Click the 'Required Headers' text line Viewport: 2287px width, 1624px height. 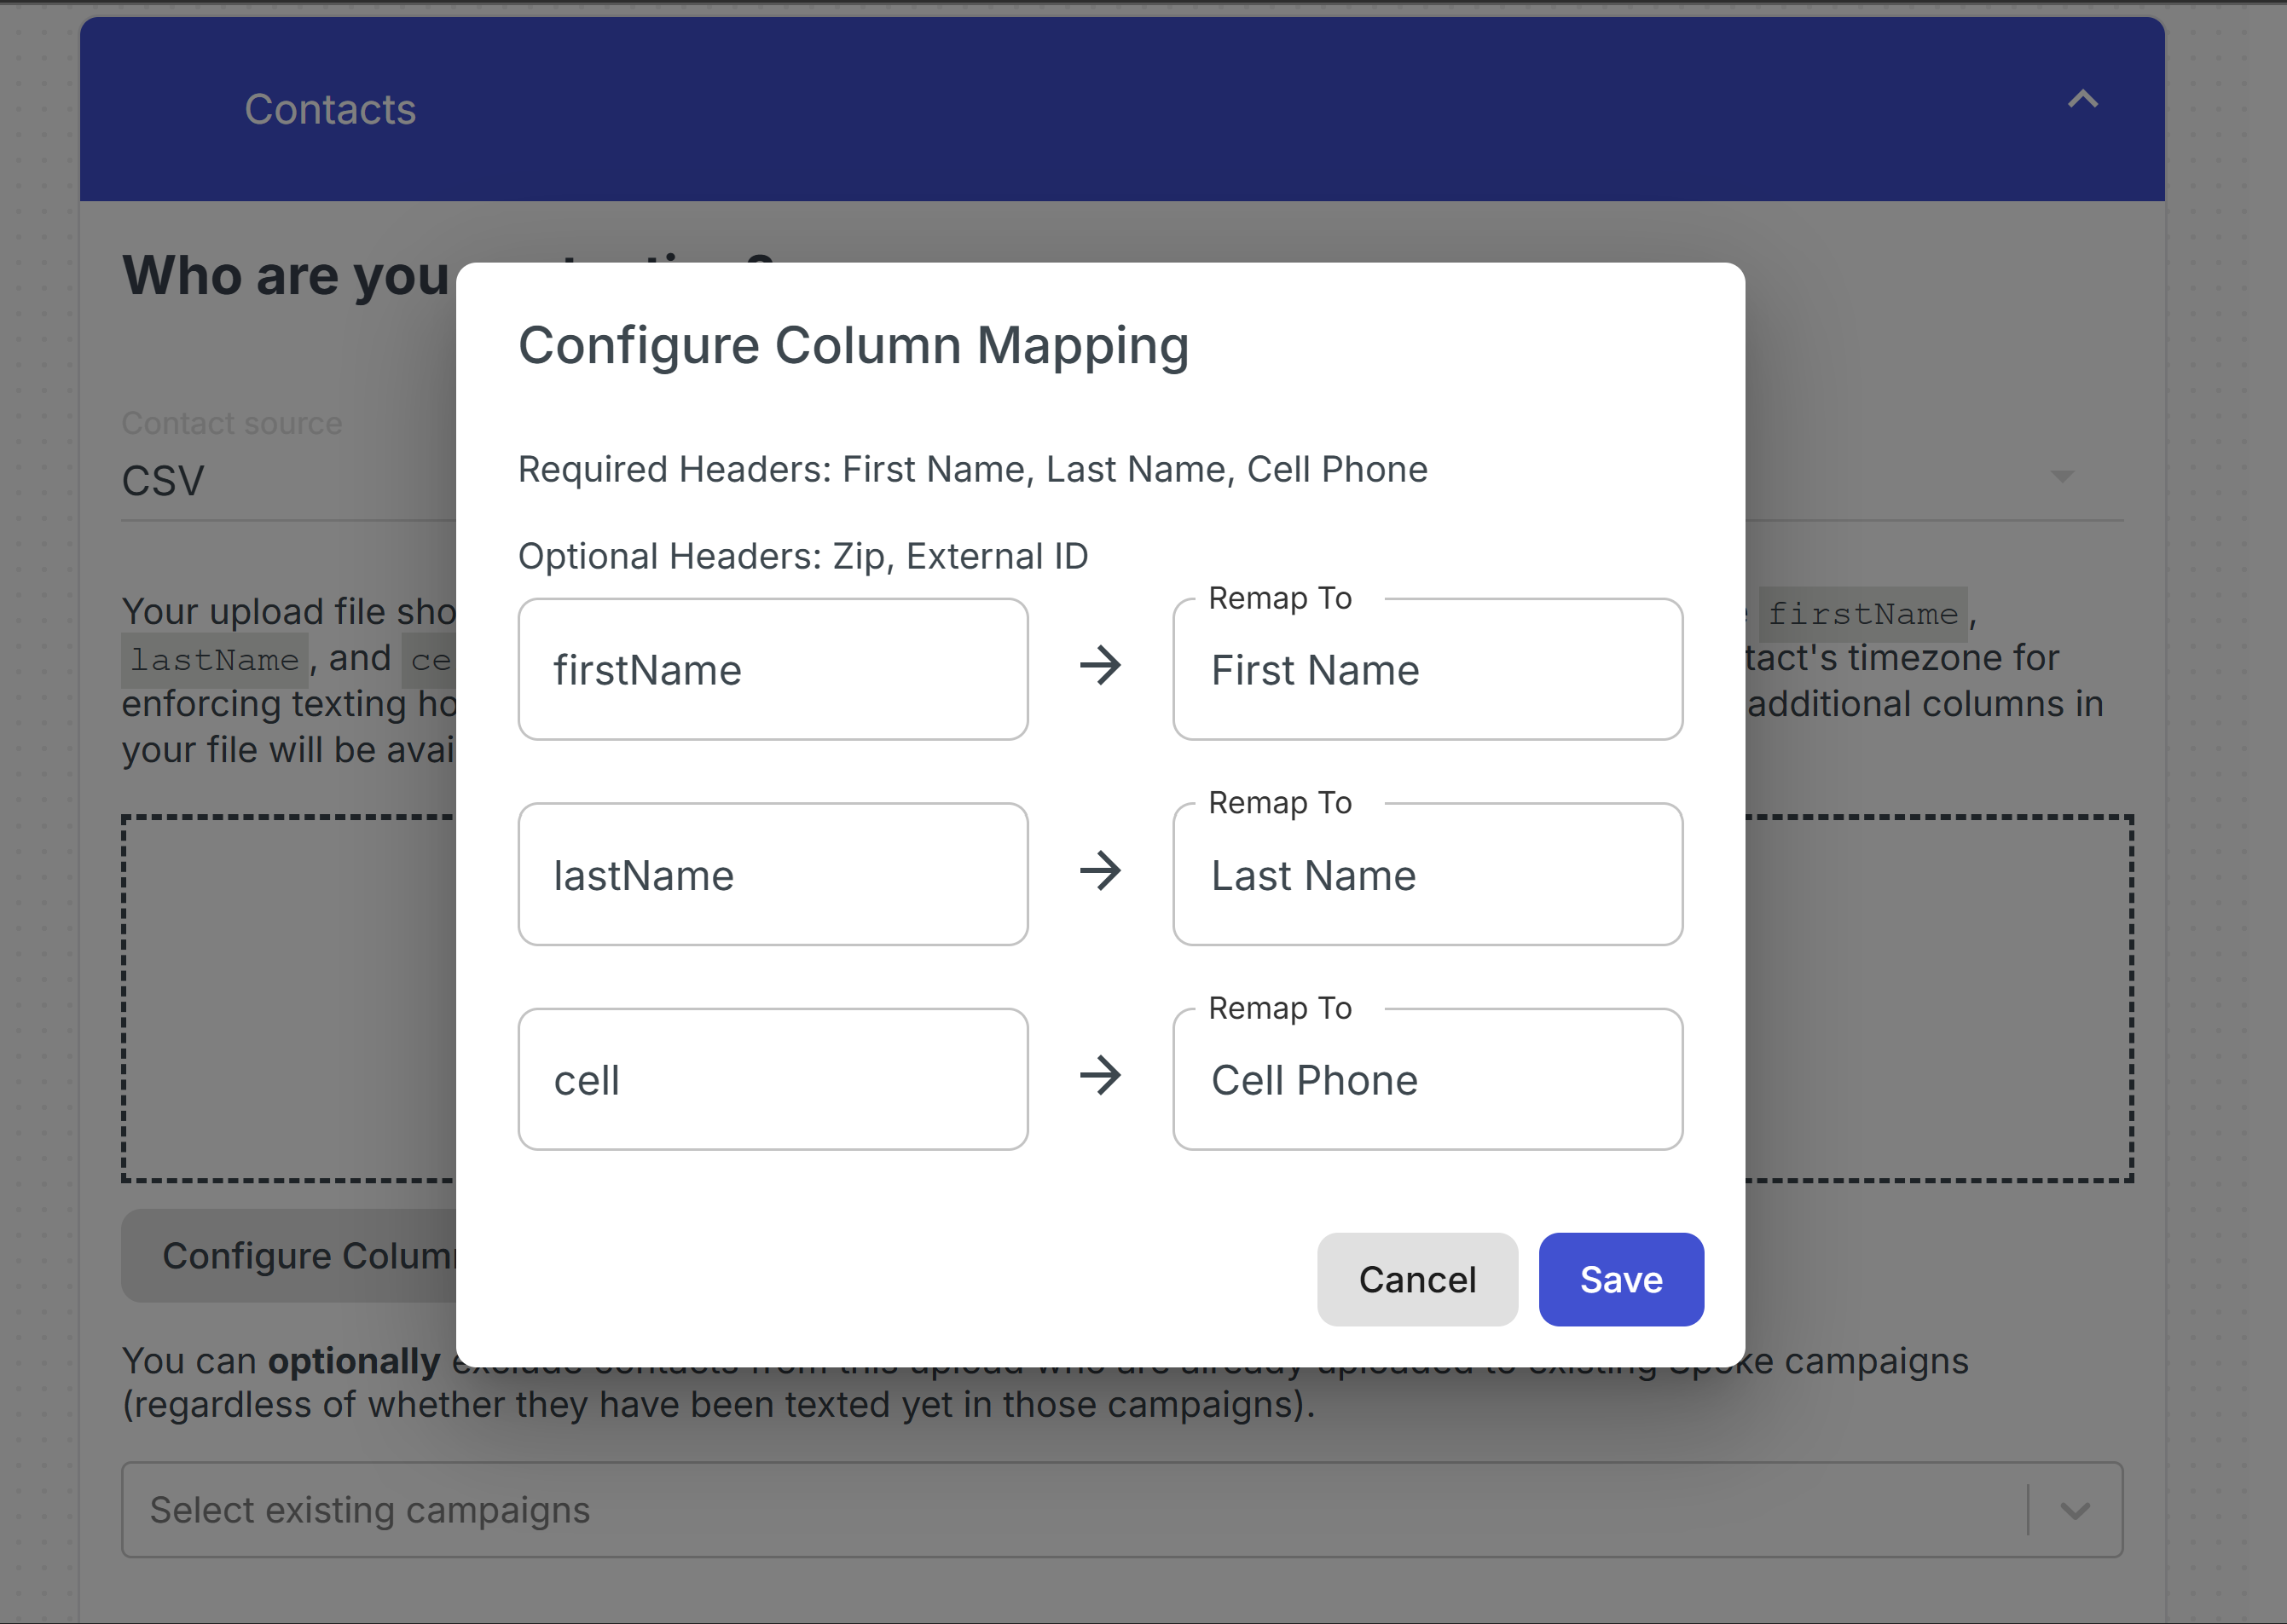pos(972,470)
